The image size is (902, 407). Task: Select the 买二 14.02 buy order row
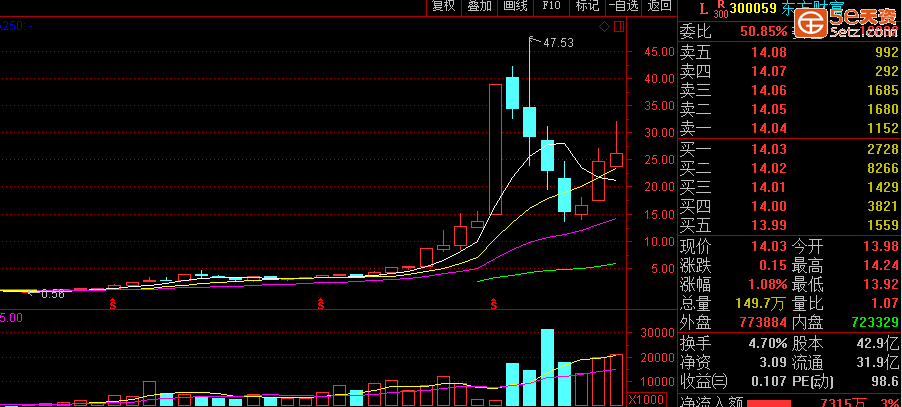[x=789, y=168]
